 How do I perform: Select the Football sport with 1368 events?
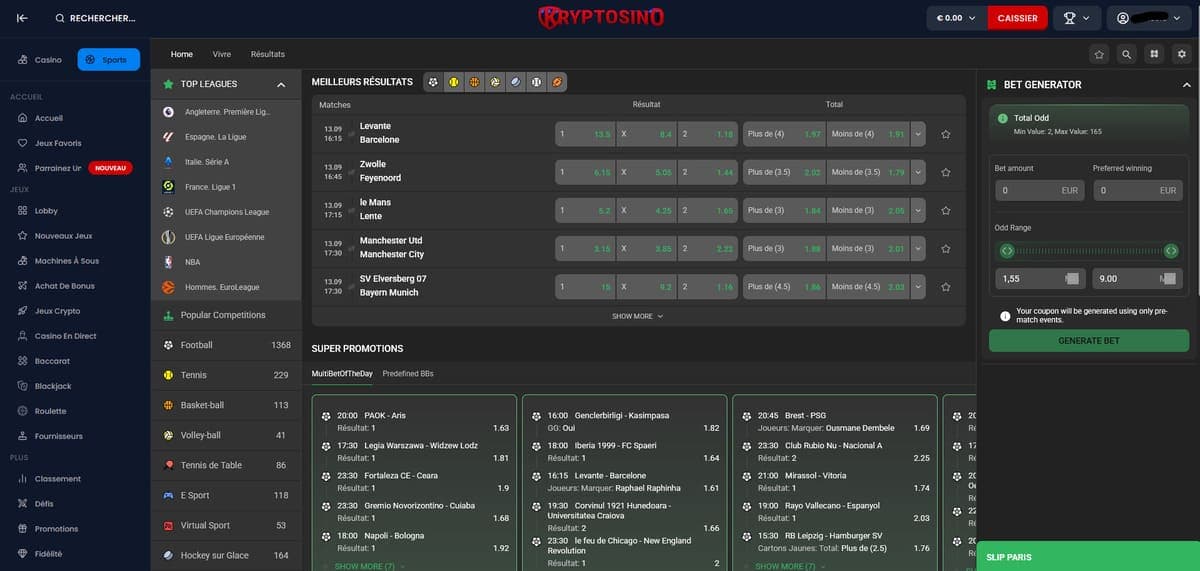coord(226,345)
